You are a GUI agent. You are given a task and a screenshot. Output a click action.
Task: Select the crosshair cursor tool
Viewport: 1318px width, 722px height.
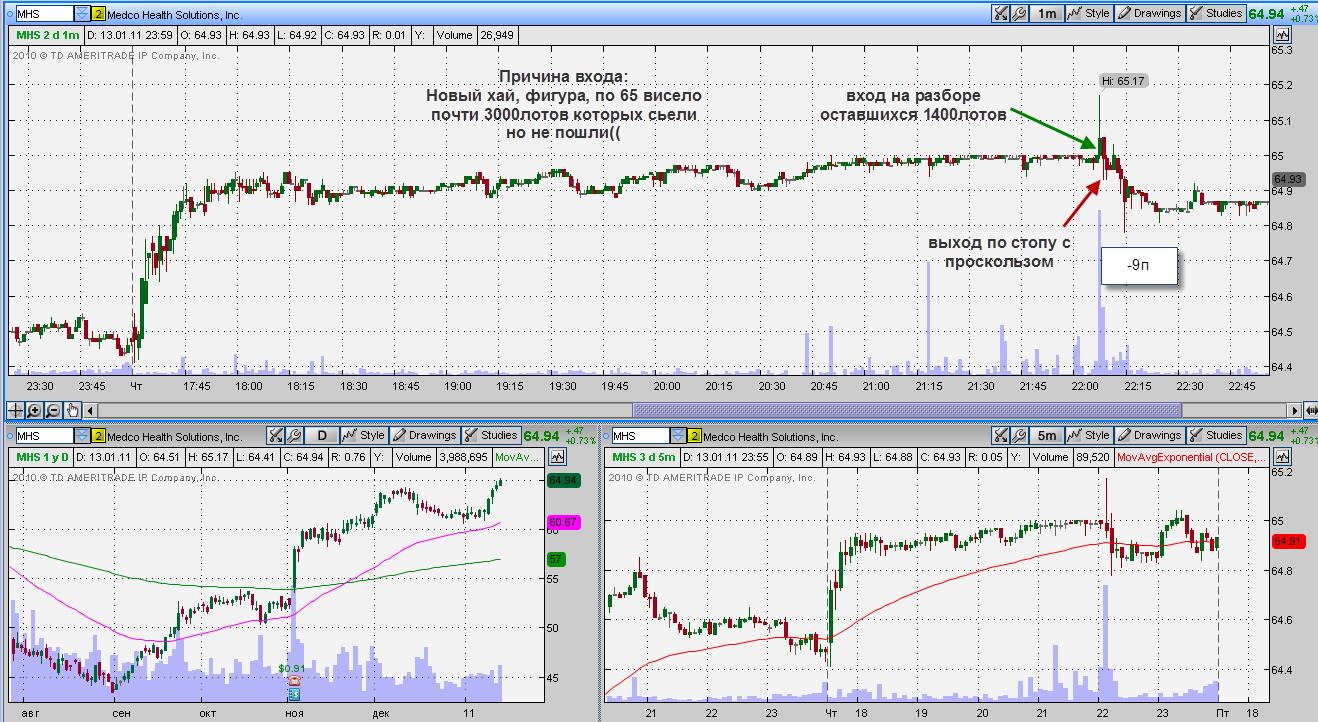[16, 410]
